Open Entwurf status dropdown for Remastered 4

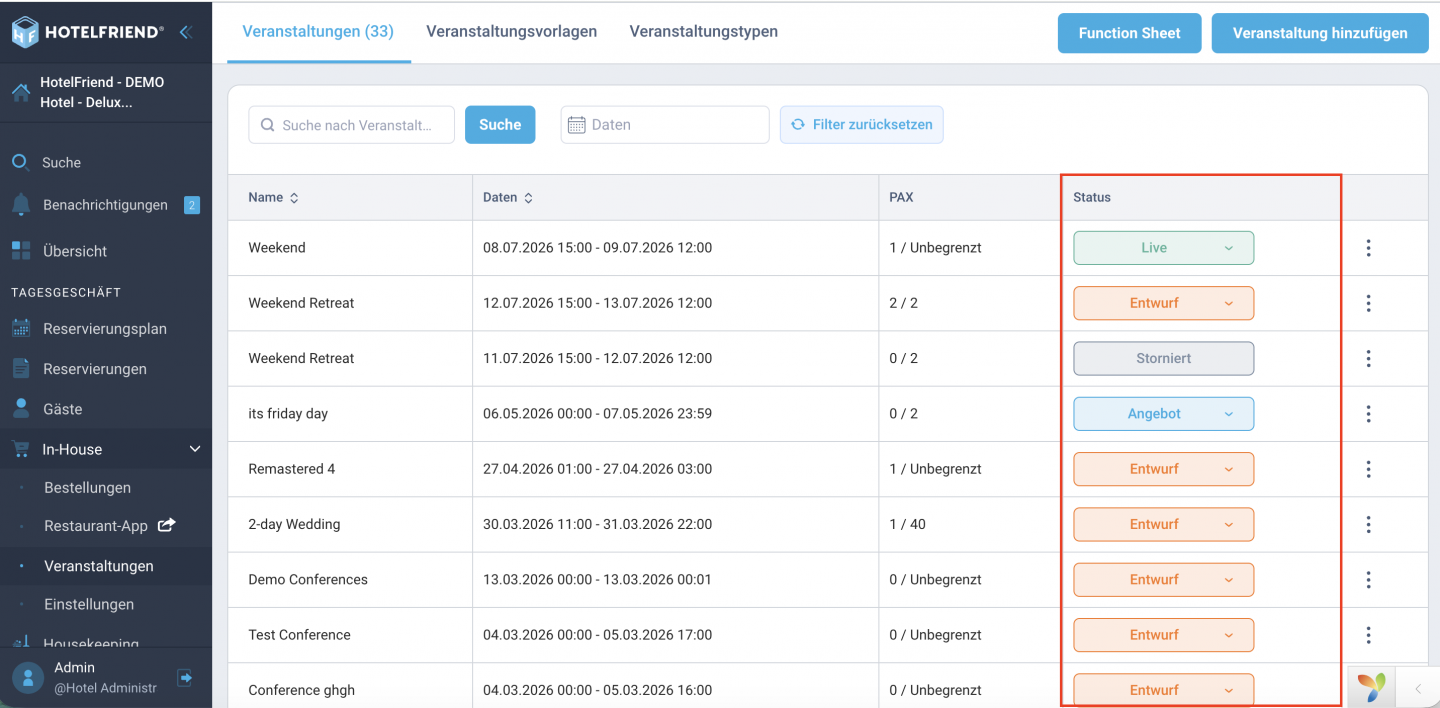click(x=1163, y=469)
